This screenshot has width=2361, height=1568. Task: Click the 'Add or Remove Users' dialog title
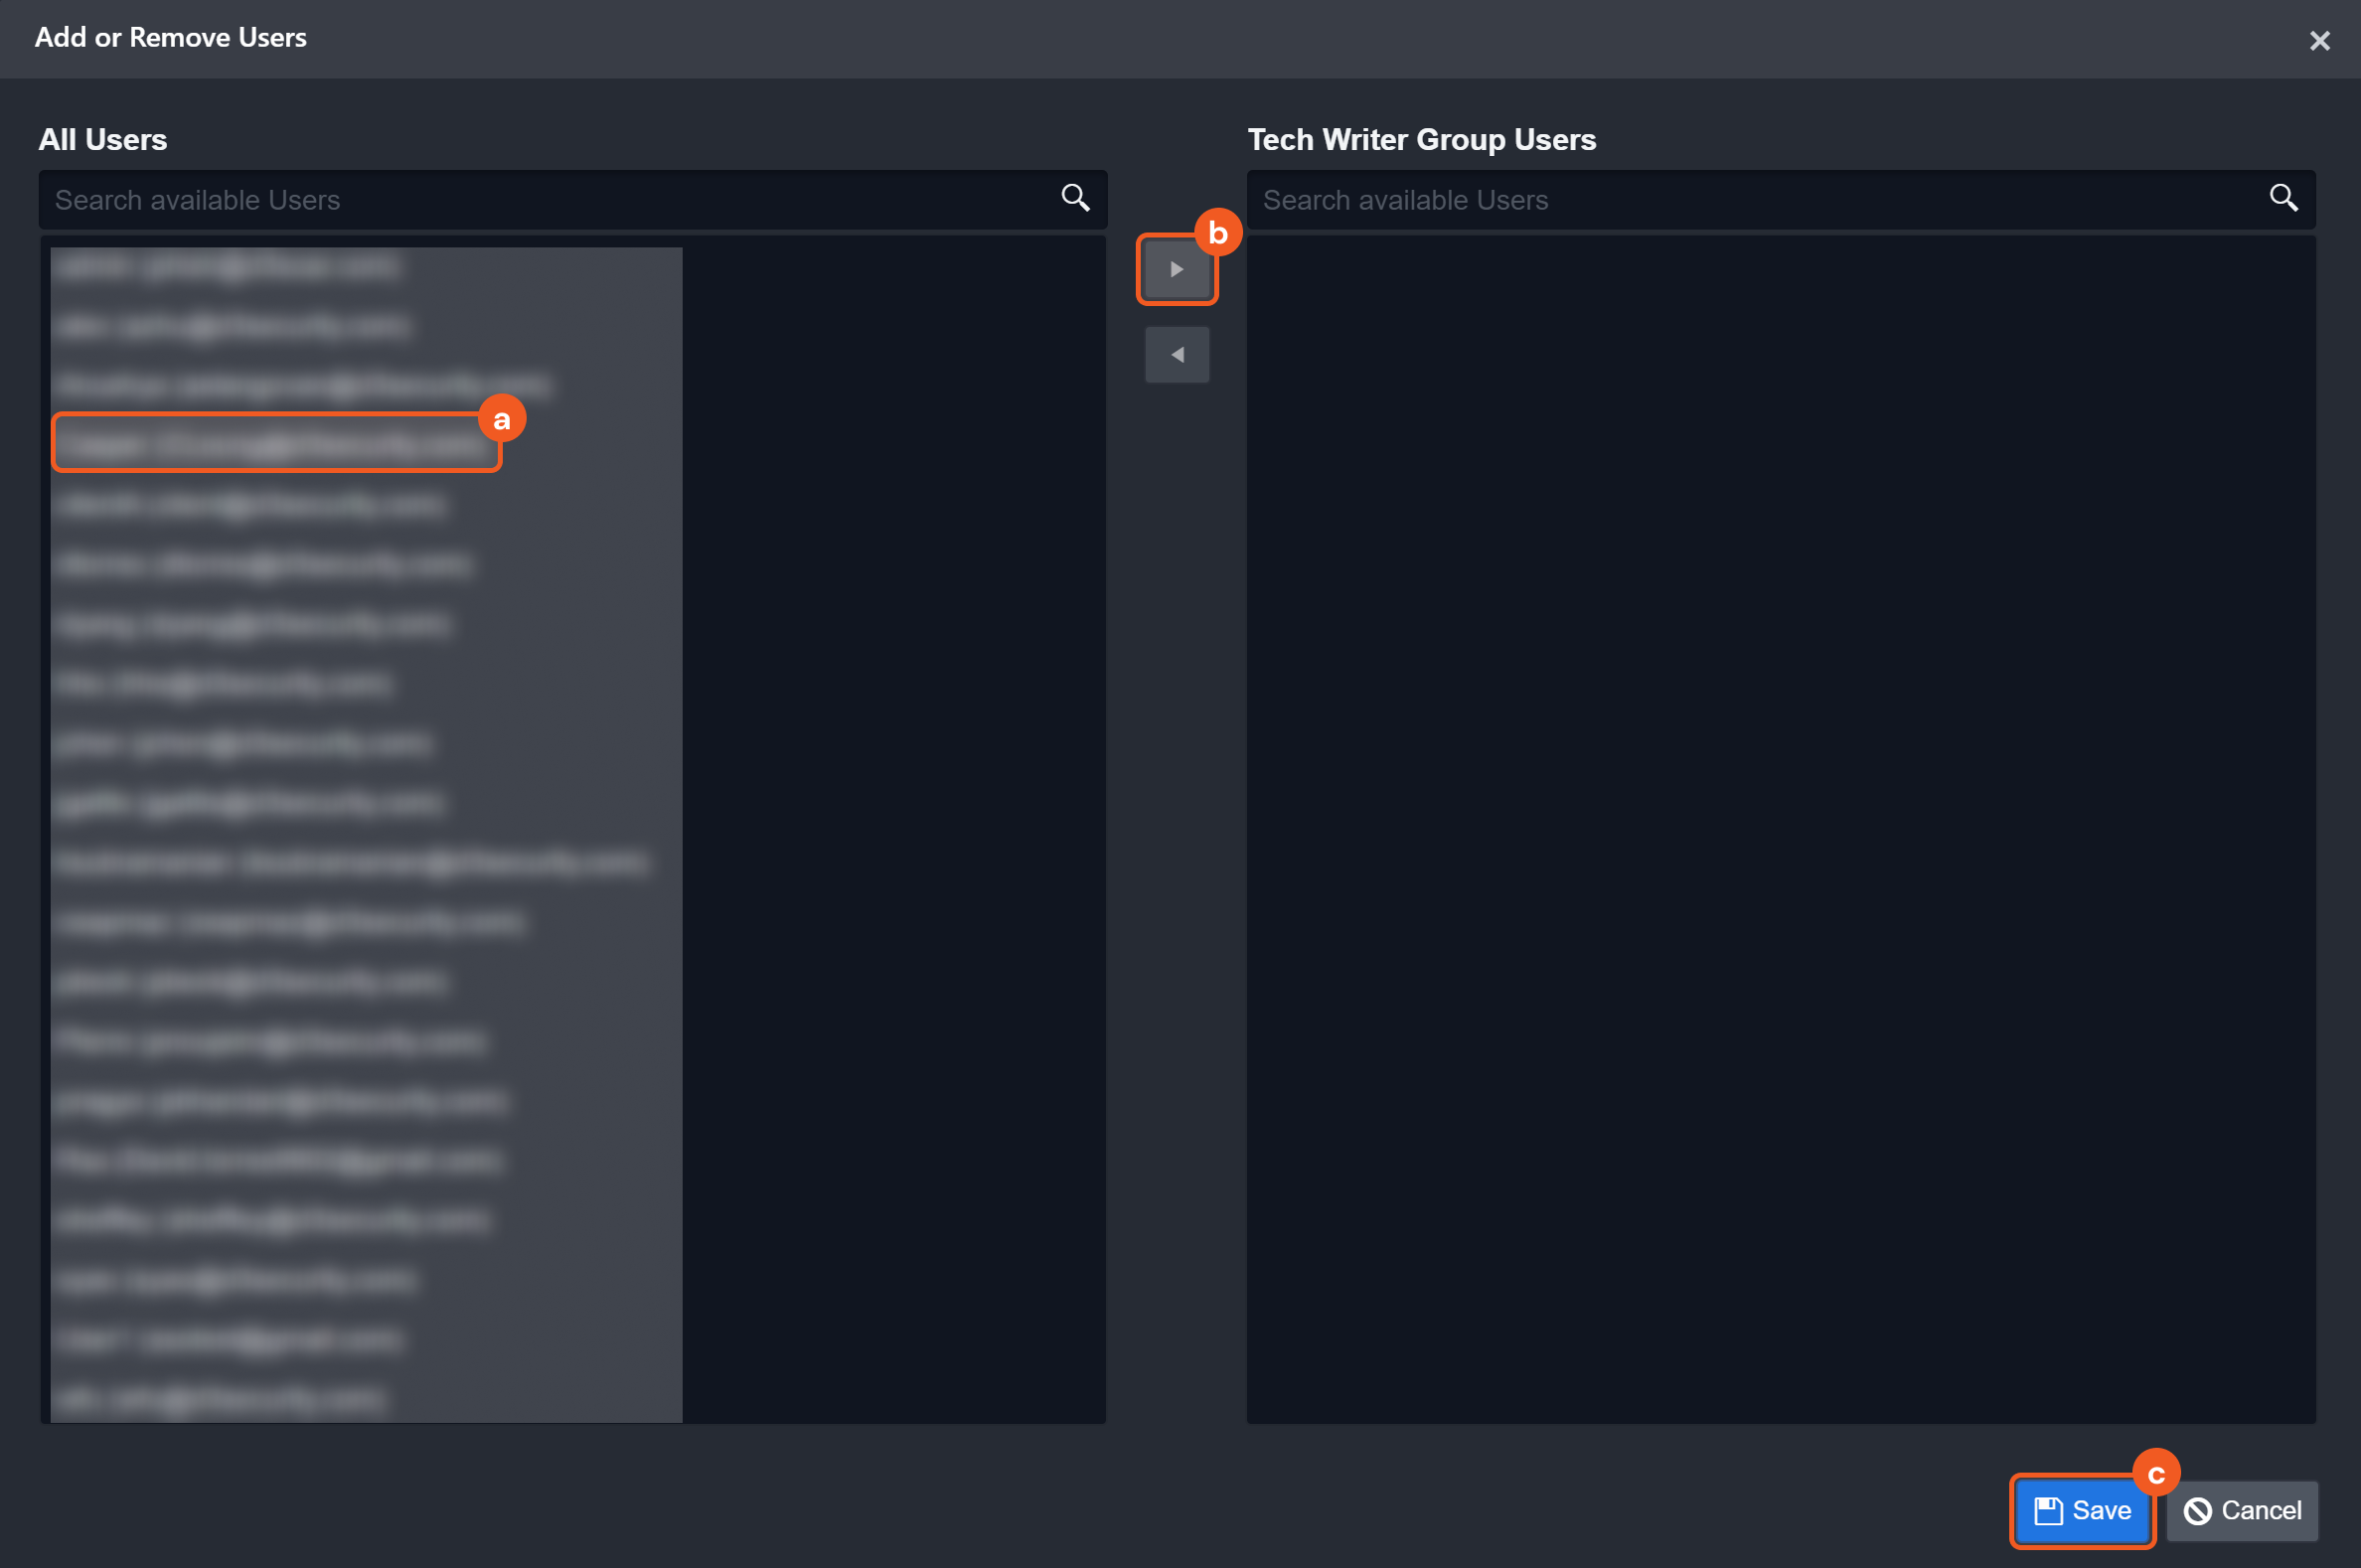(171, 38)
